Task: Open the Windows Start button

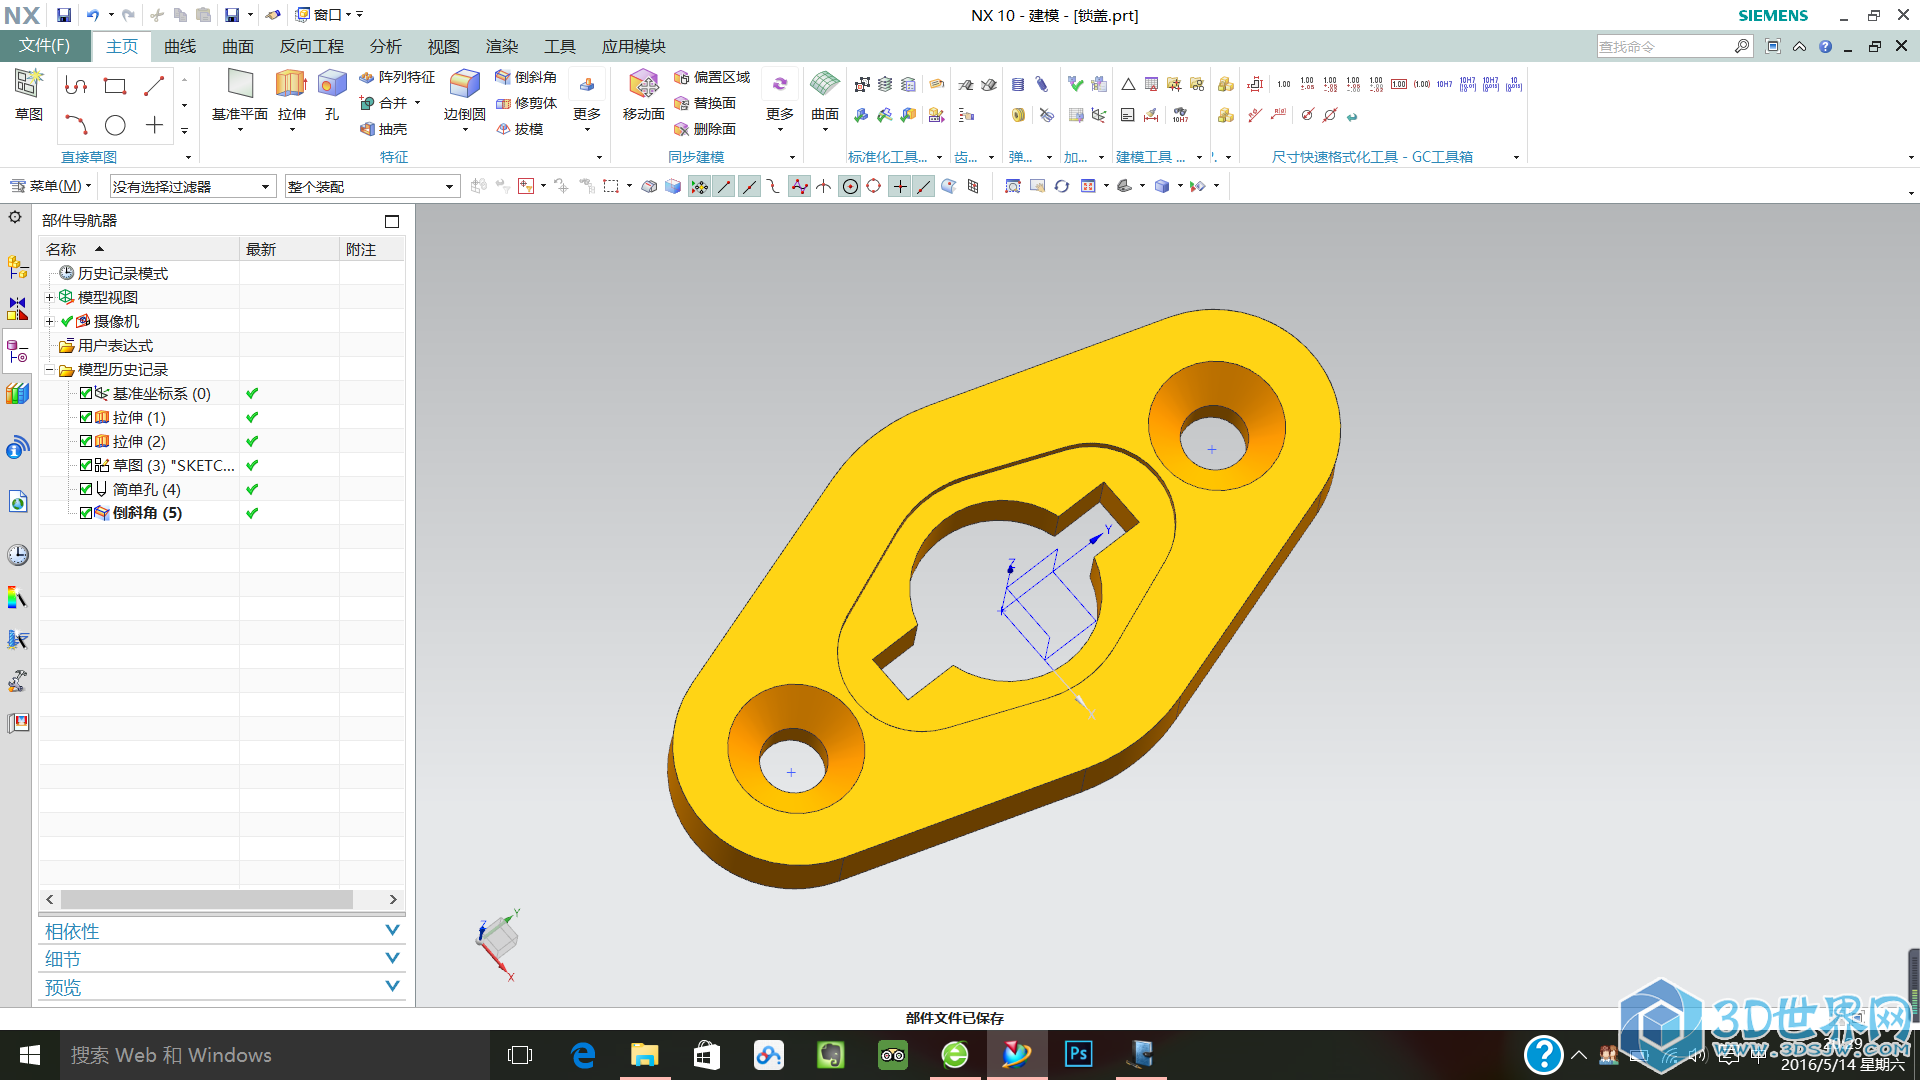Action: (30, 1054)
